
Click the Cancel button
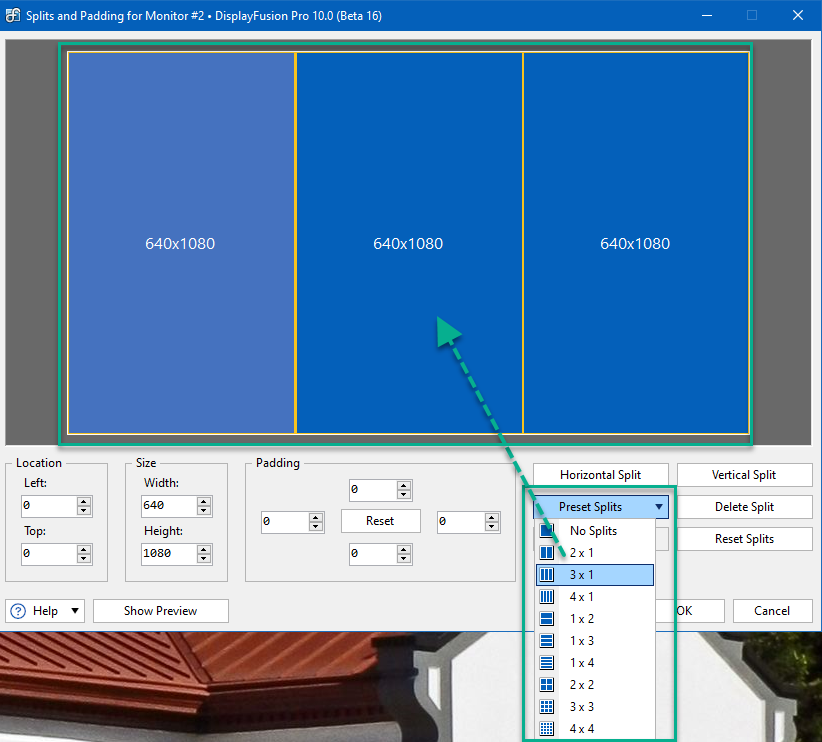(x=772, y=611)
